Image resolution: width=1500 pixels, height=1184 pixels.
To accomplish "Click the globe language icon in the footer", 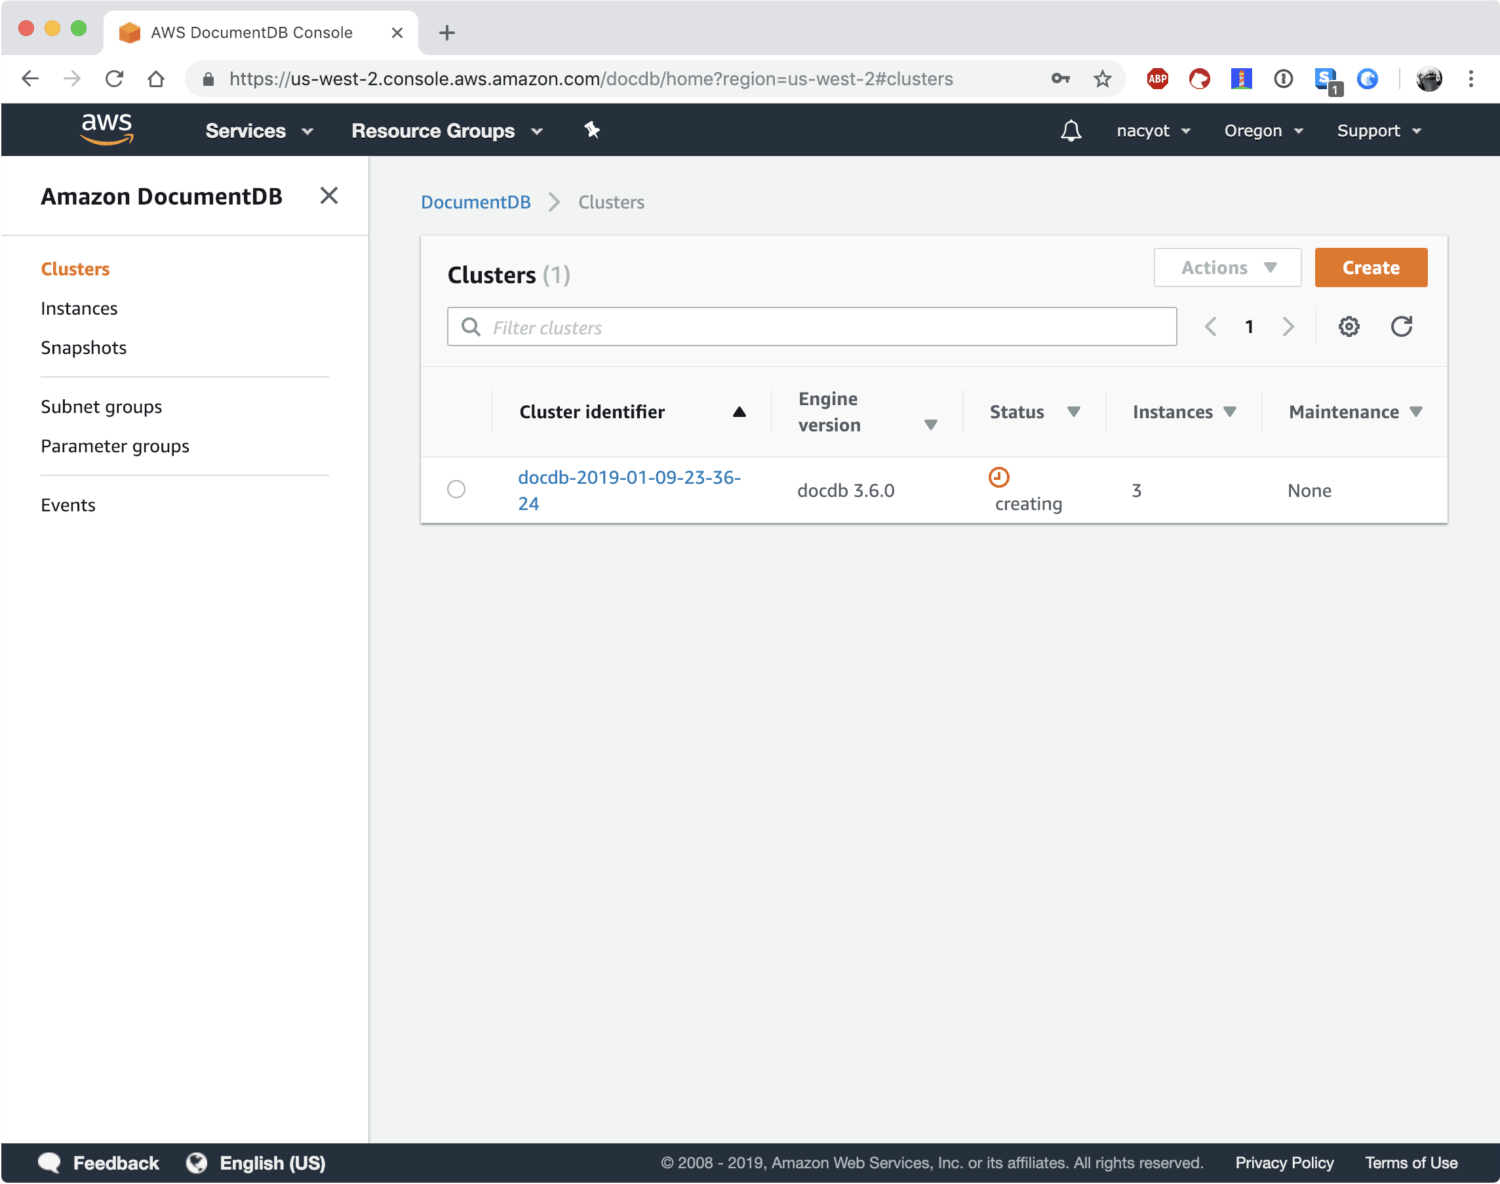I will (197, 1163).
